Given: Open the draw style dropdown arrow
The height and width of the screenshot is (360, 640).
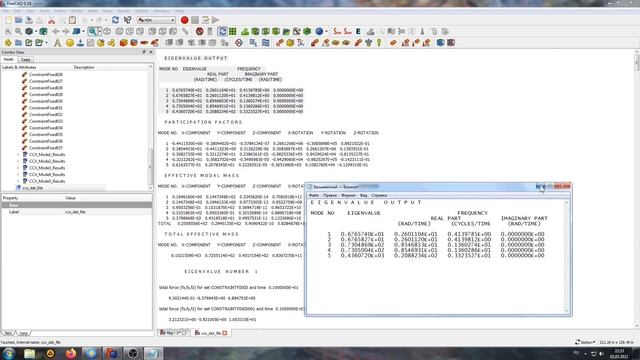Looking at the screenshot, I should tap(36, 31).
